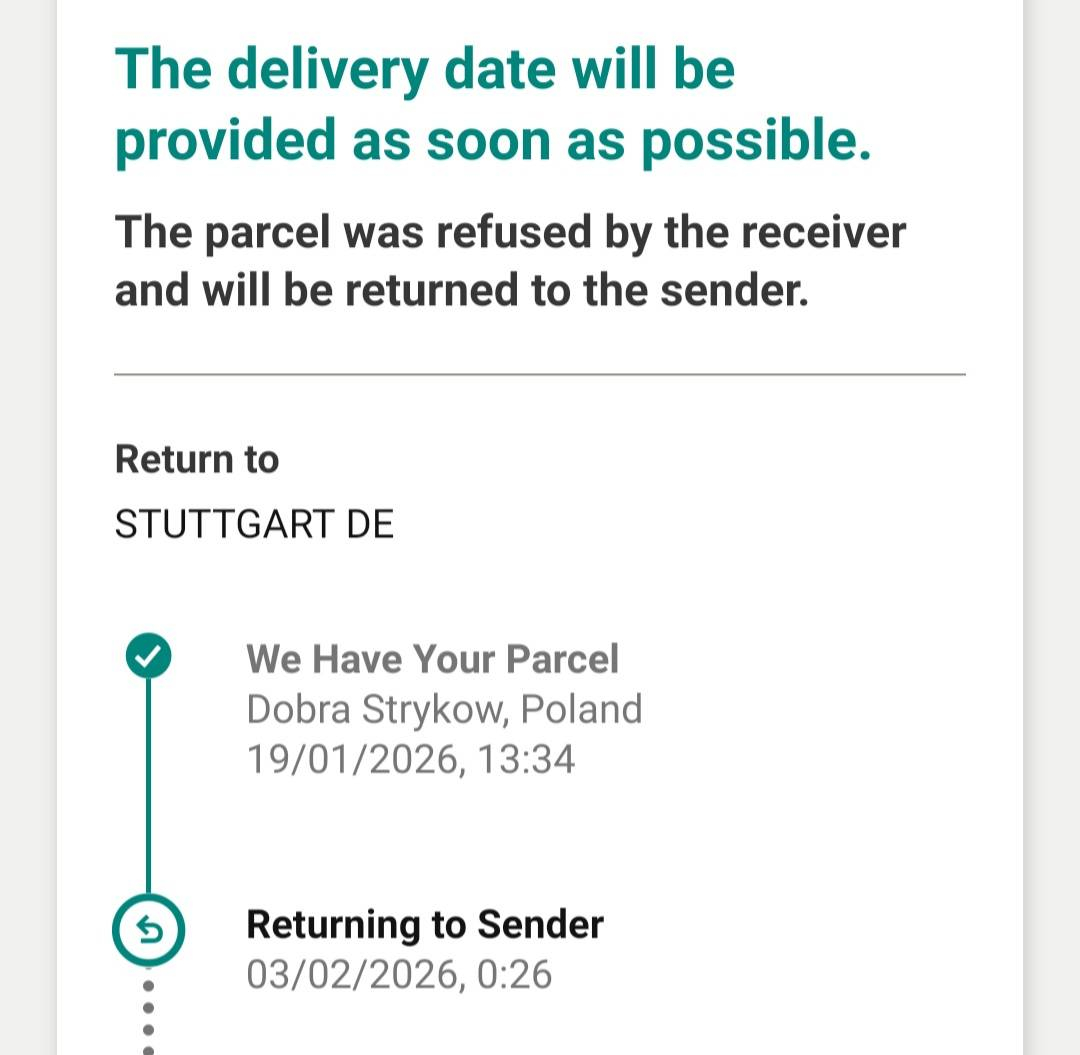Click the 'Dobra Strykow, Poland' location text

[x=443, y=709]
